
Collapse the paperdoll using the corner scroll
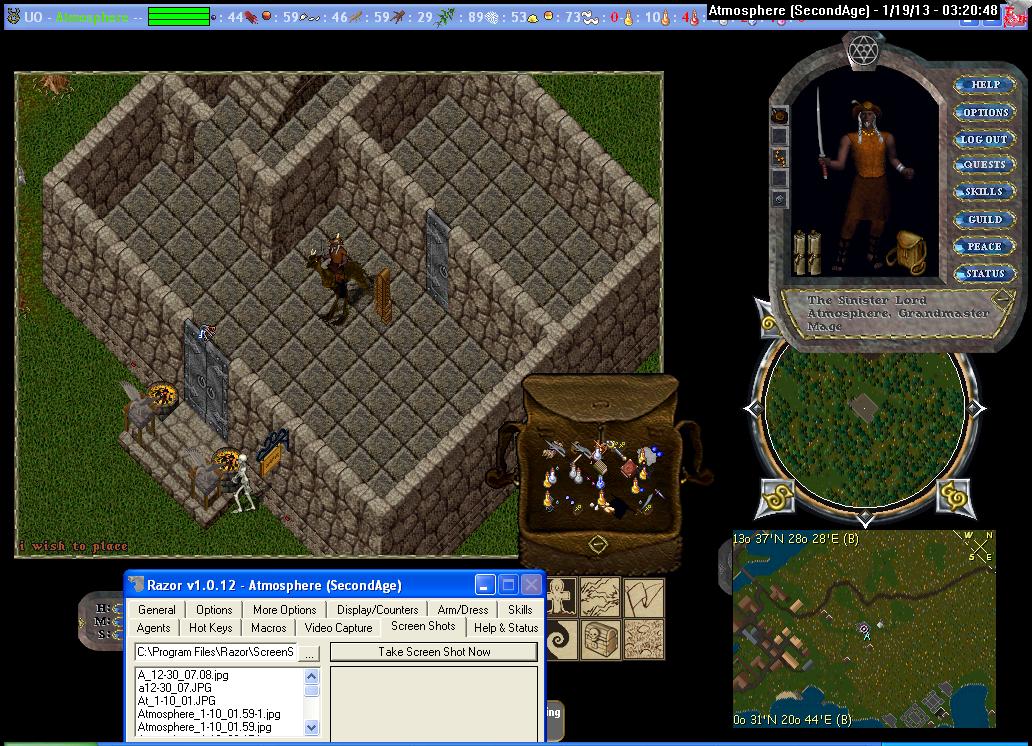[1003, 297]
